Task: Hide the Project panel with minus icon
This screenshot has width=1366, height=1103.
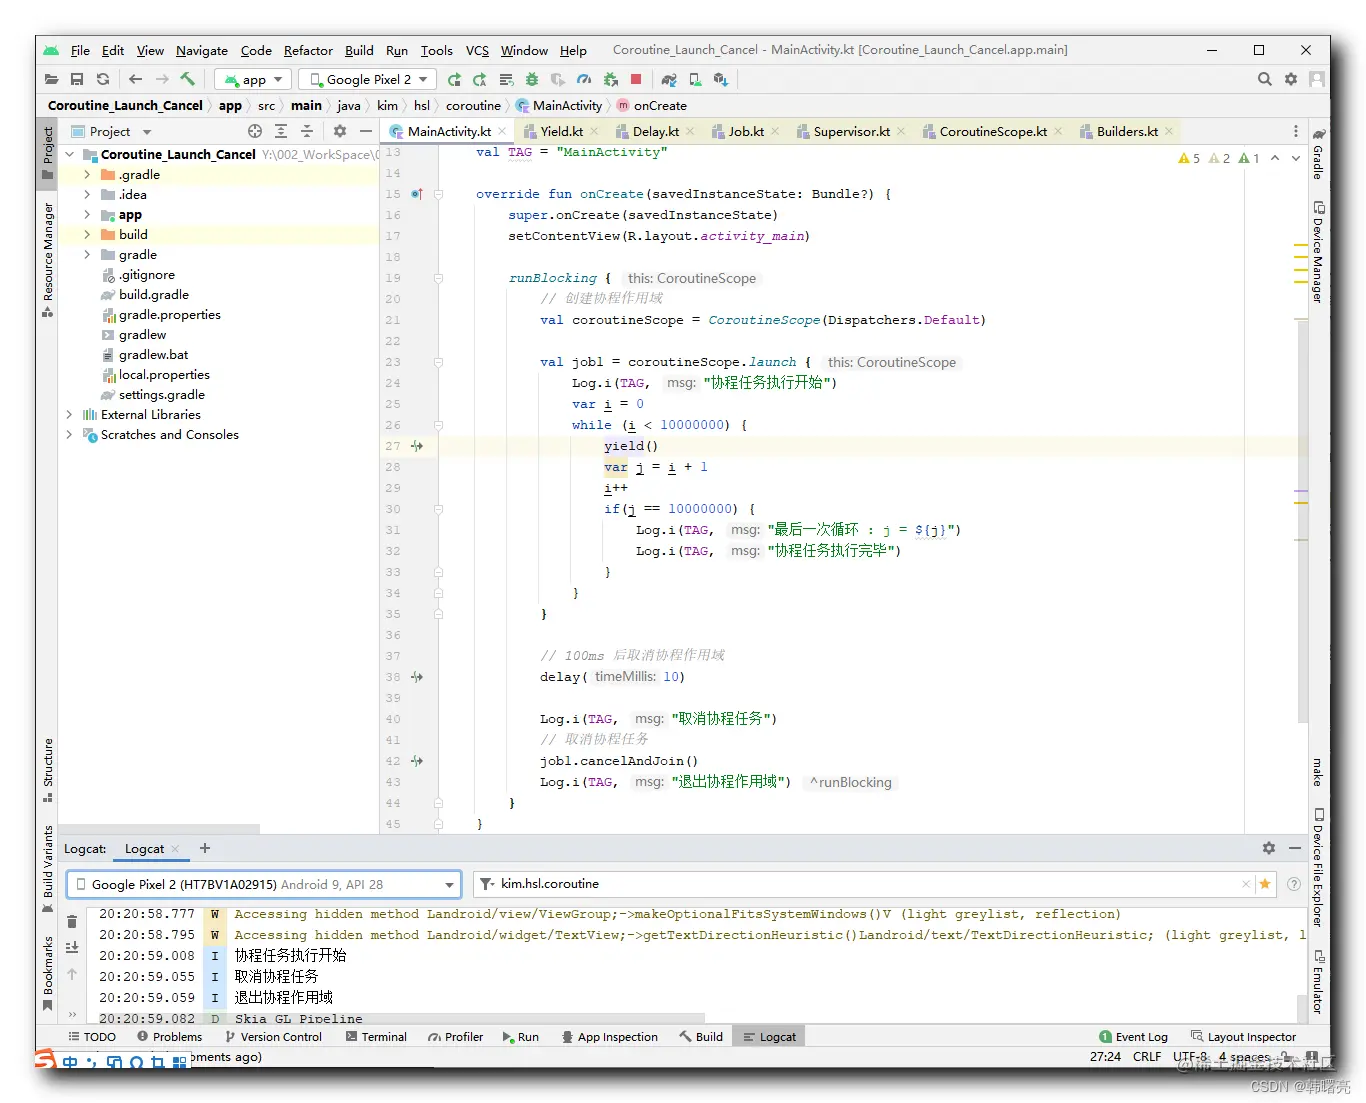Action: [x=366, y=131]
